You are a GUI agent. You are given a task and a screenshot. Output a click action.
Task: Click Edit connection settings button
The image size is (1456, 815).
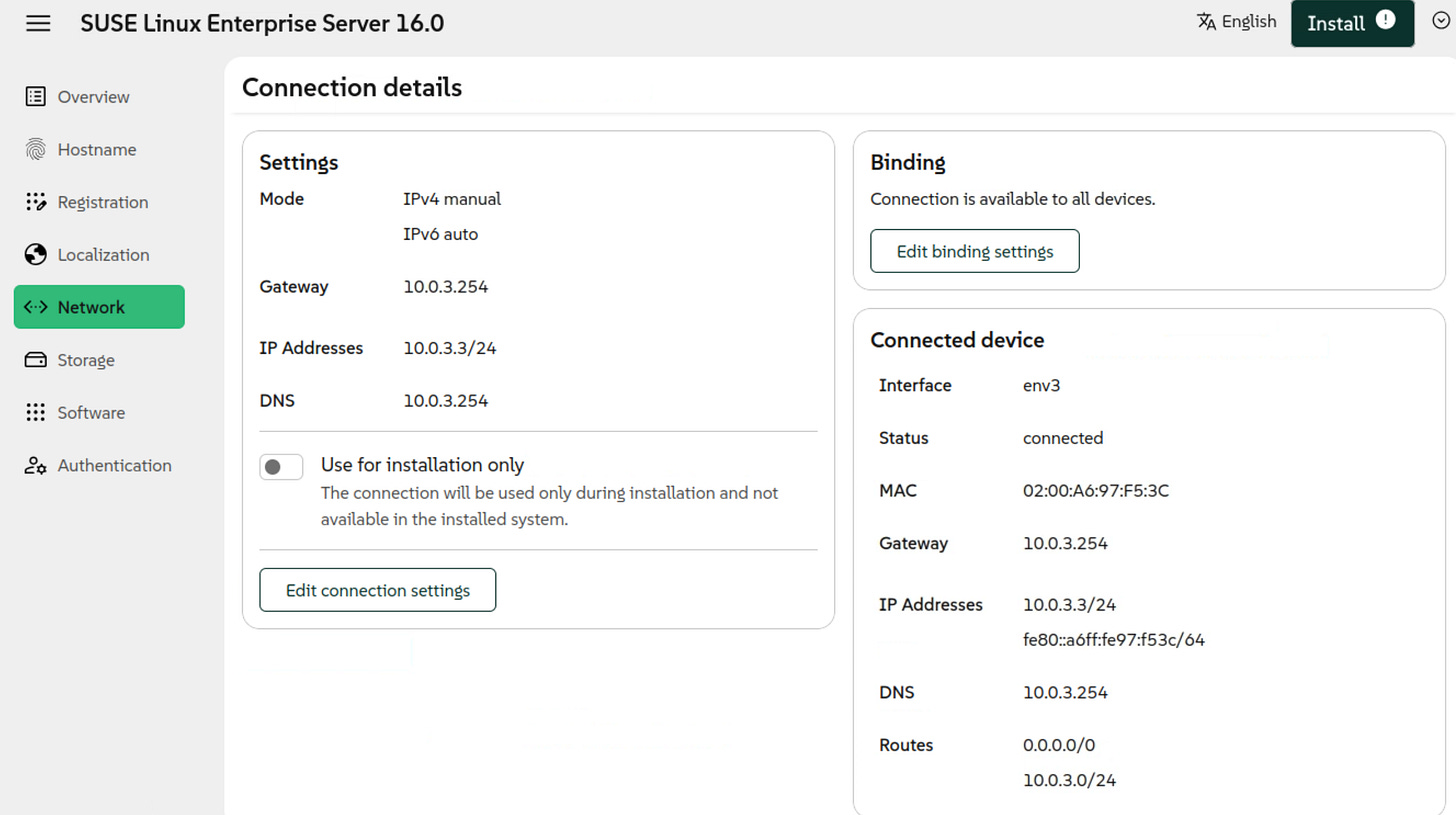click(x=378, y=590)
